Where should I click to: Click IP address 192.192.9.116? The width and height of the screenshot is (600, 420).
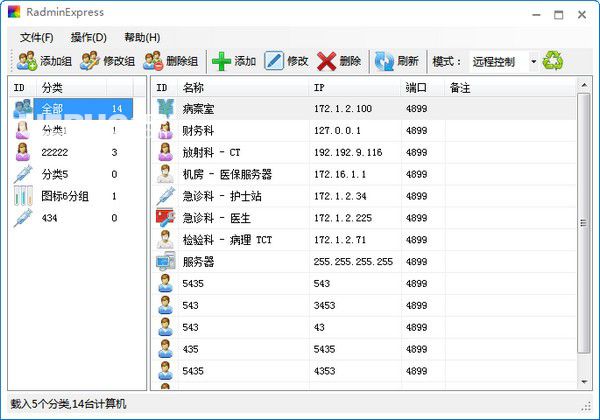pos(348,153)
